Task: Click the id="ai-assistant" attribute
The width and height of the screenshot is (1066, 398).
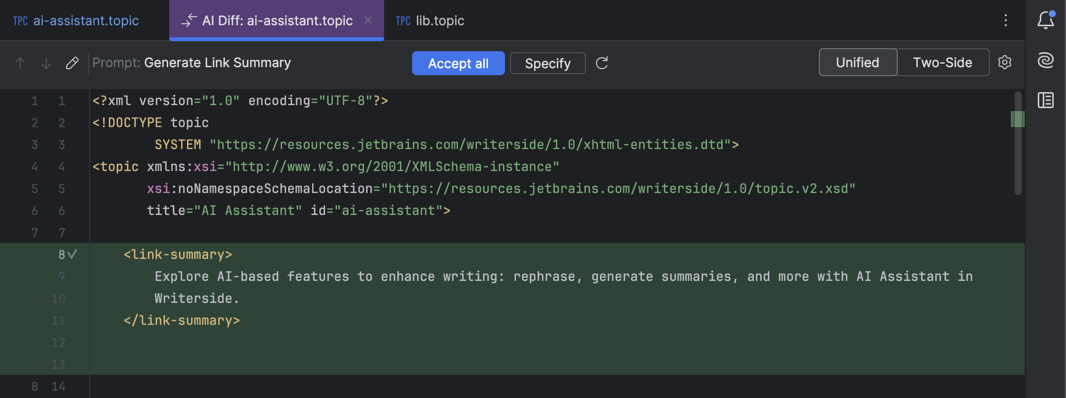Action: [376, 210]
